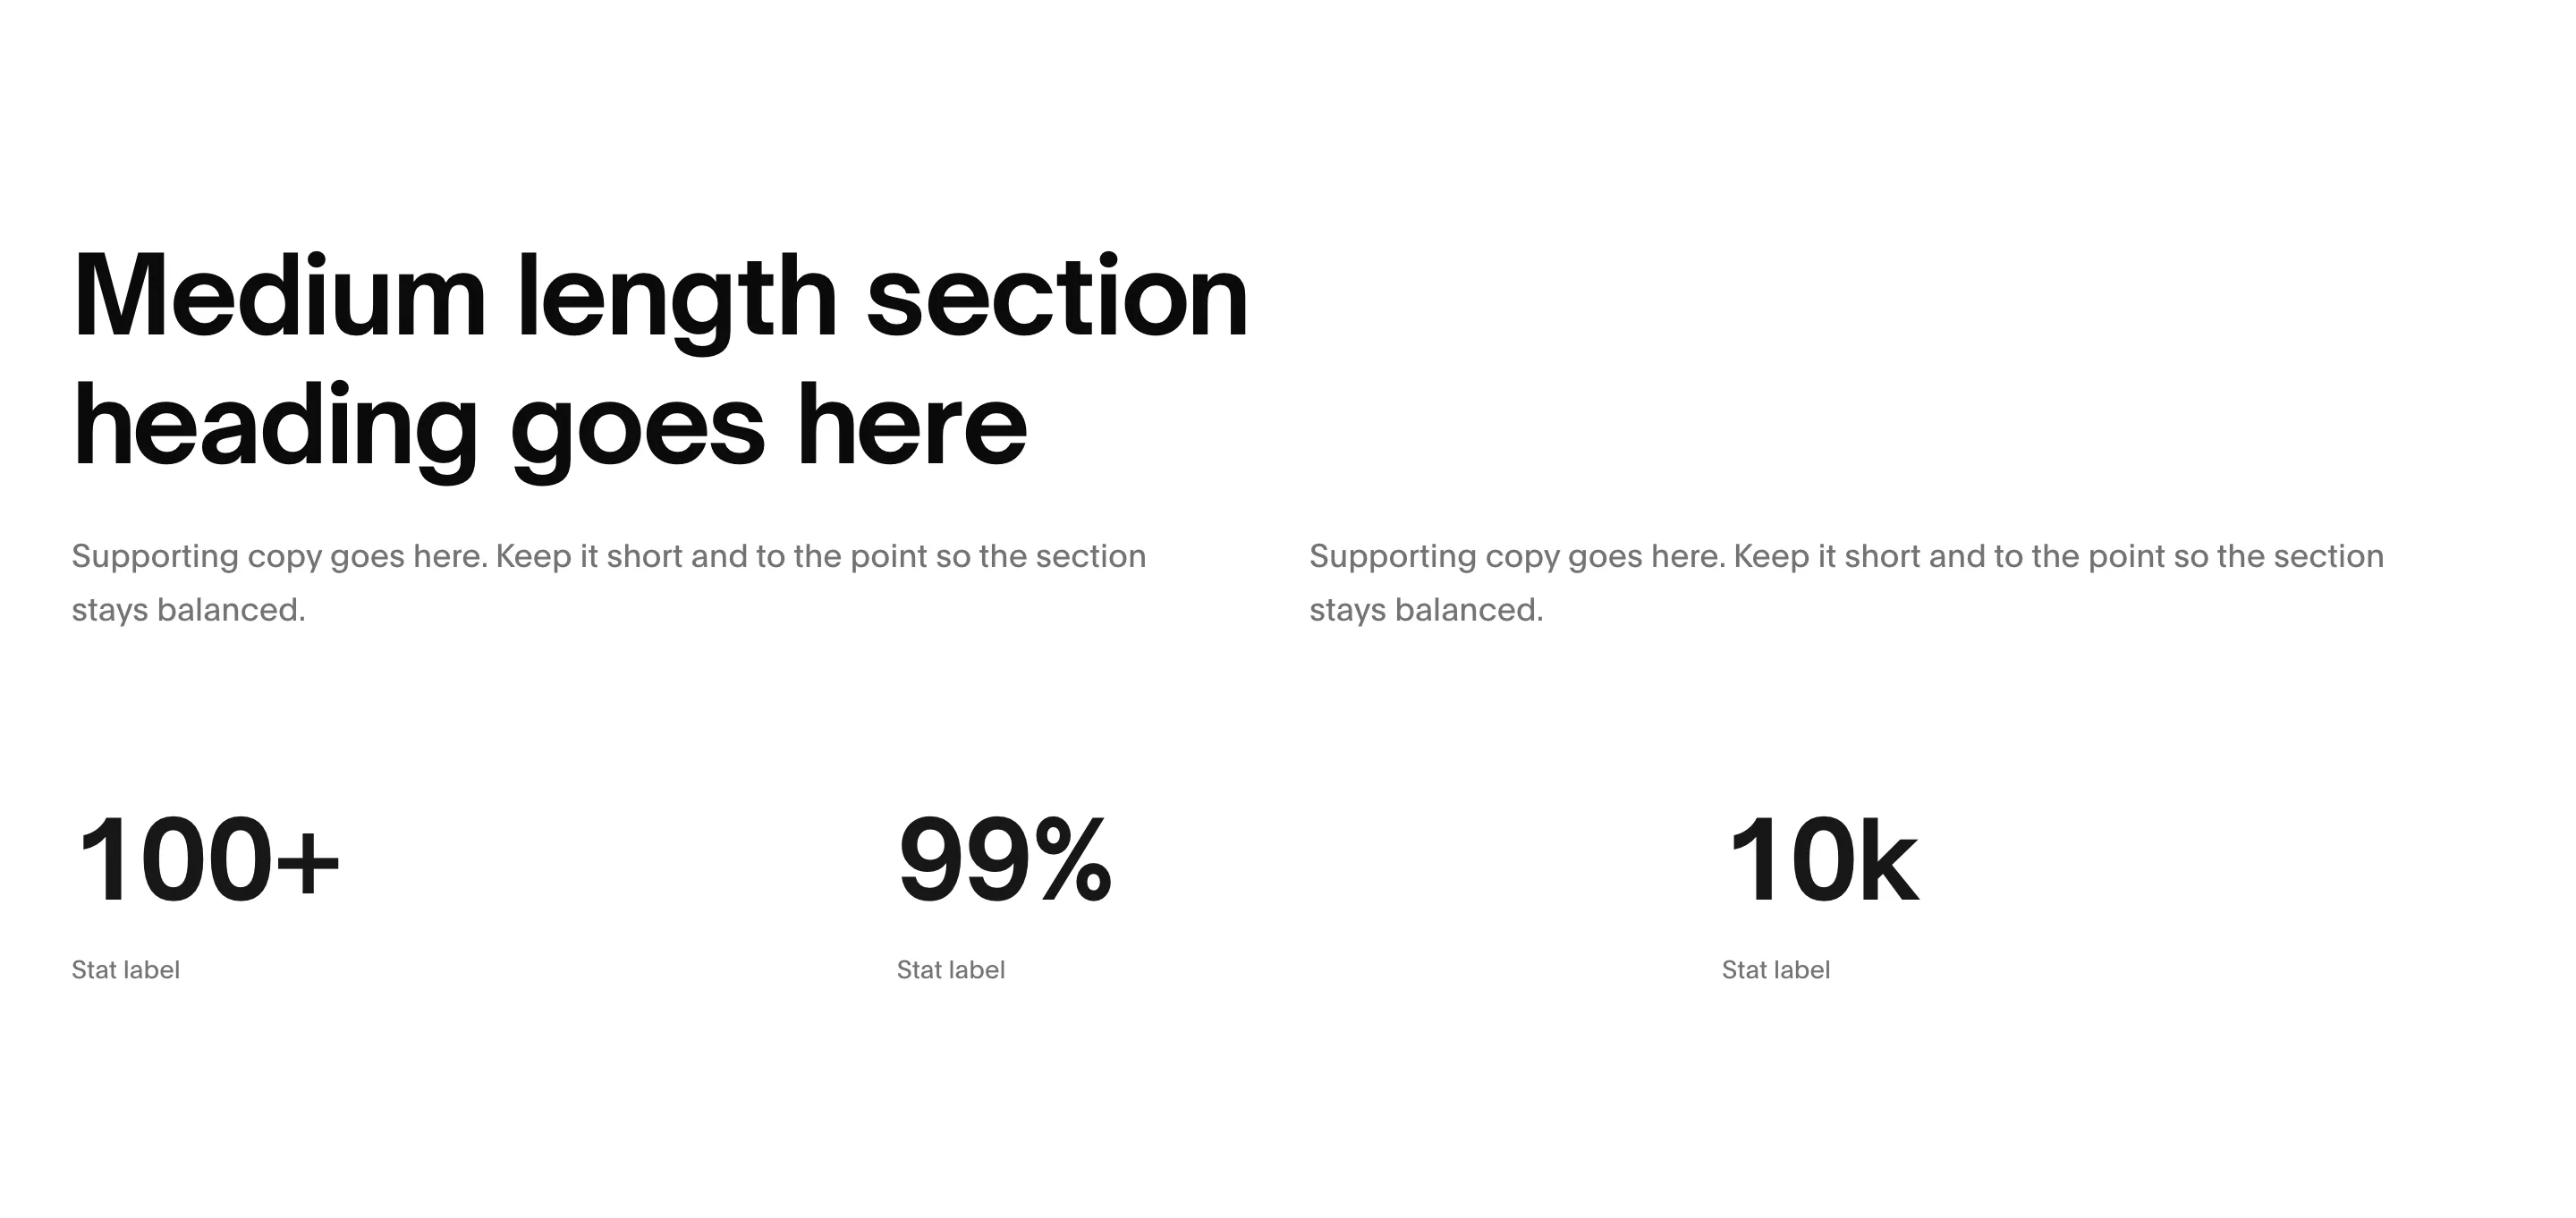Click the word "goes" in the heading
This screenshot has height=1218, width=2576.
[638, 432]
